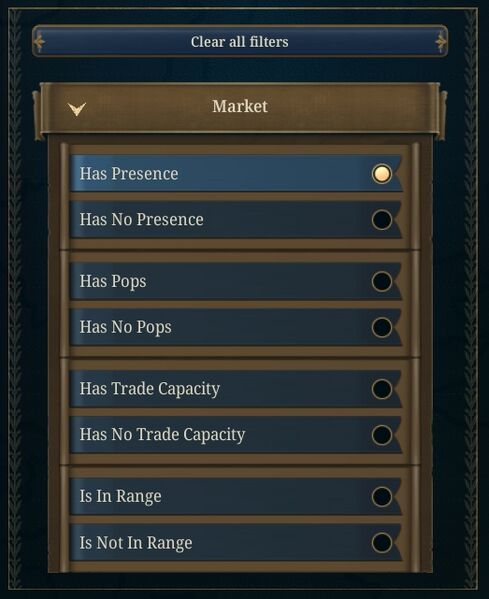The image size is (489, 599).
Task: Enable the Is Not In Range radio circle
Action: point(382,543)
